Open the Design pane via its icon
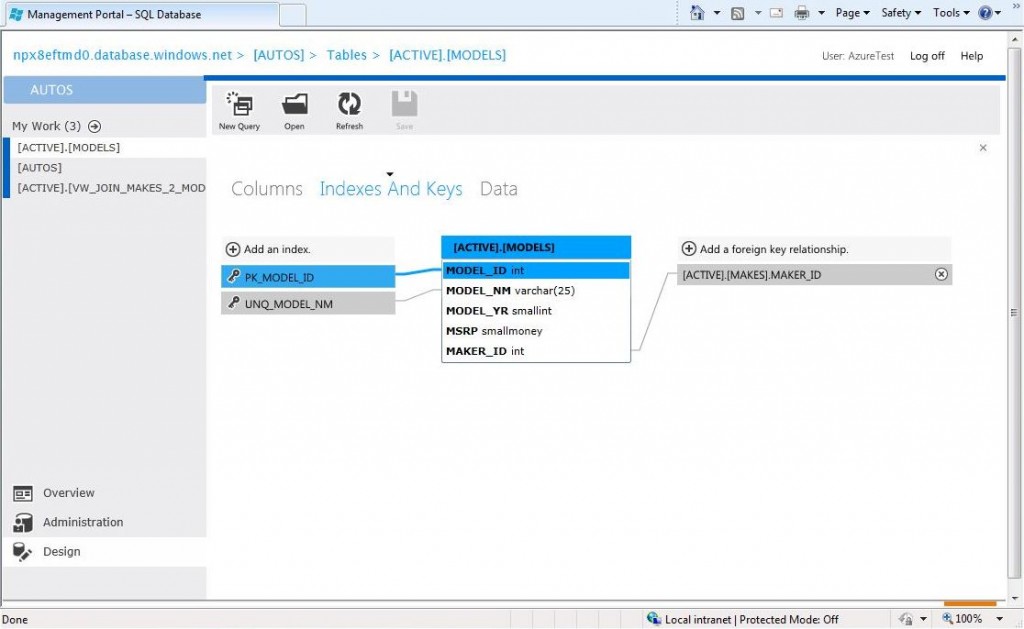The width and height of the screenshot is (1024, 629). tap(24, 551)
